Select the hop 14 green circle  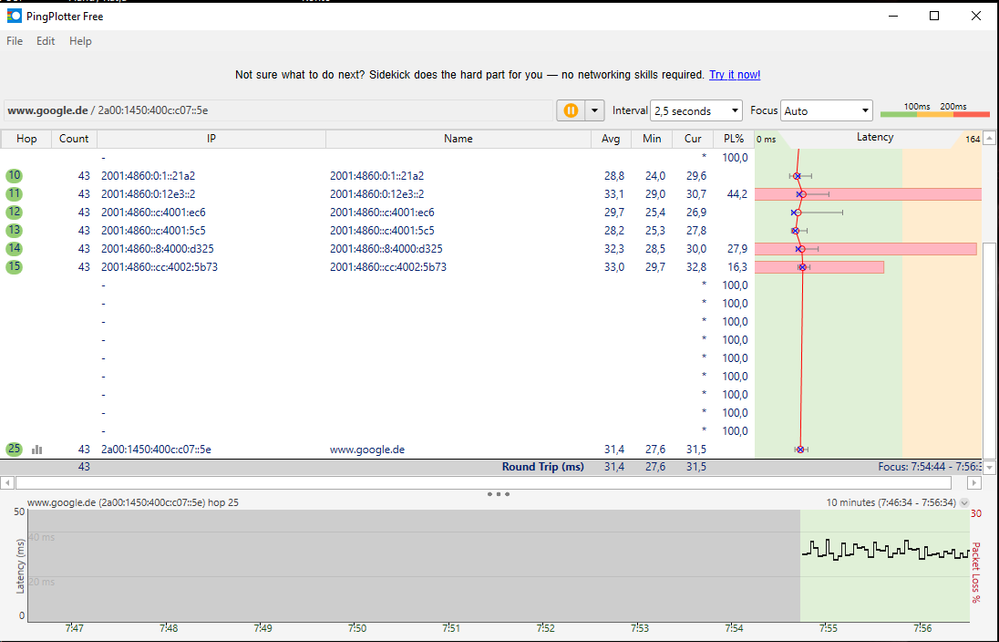(x=14, y=248)
